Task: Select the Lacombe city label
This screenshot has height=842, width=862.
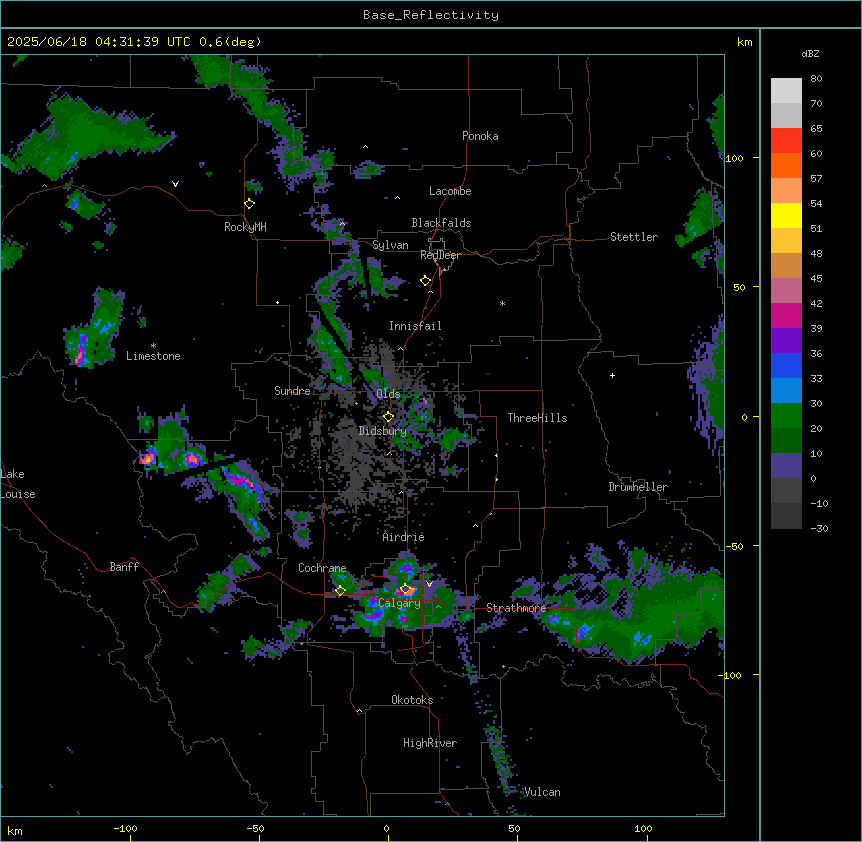Action: (x=450, y=191)
